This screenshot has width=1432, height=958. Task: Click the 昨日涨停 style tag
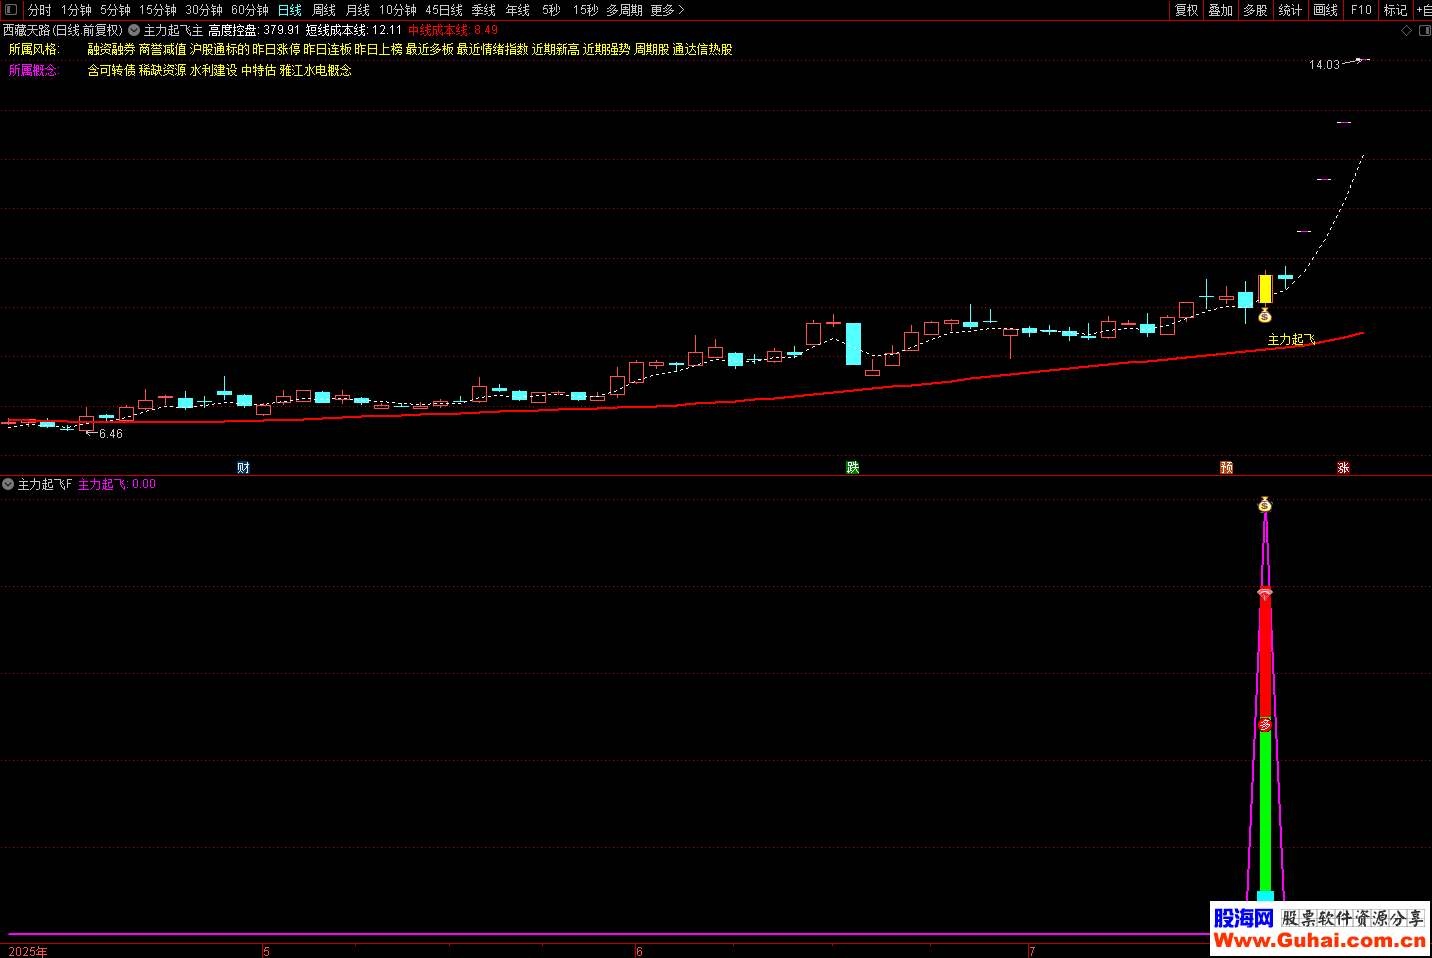[x=276, y=49]
